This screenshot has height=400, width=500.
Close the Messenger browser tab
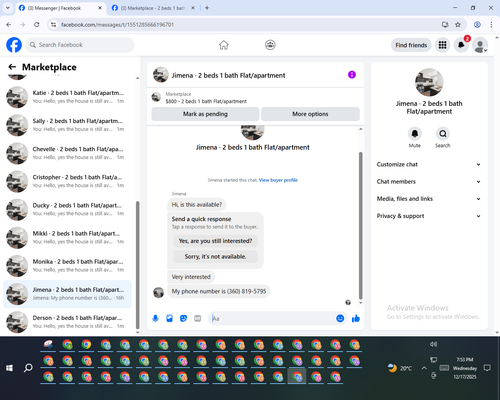coord(100,8)
